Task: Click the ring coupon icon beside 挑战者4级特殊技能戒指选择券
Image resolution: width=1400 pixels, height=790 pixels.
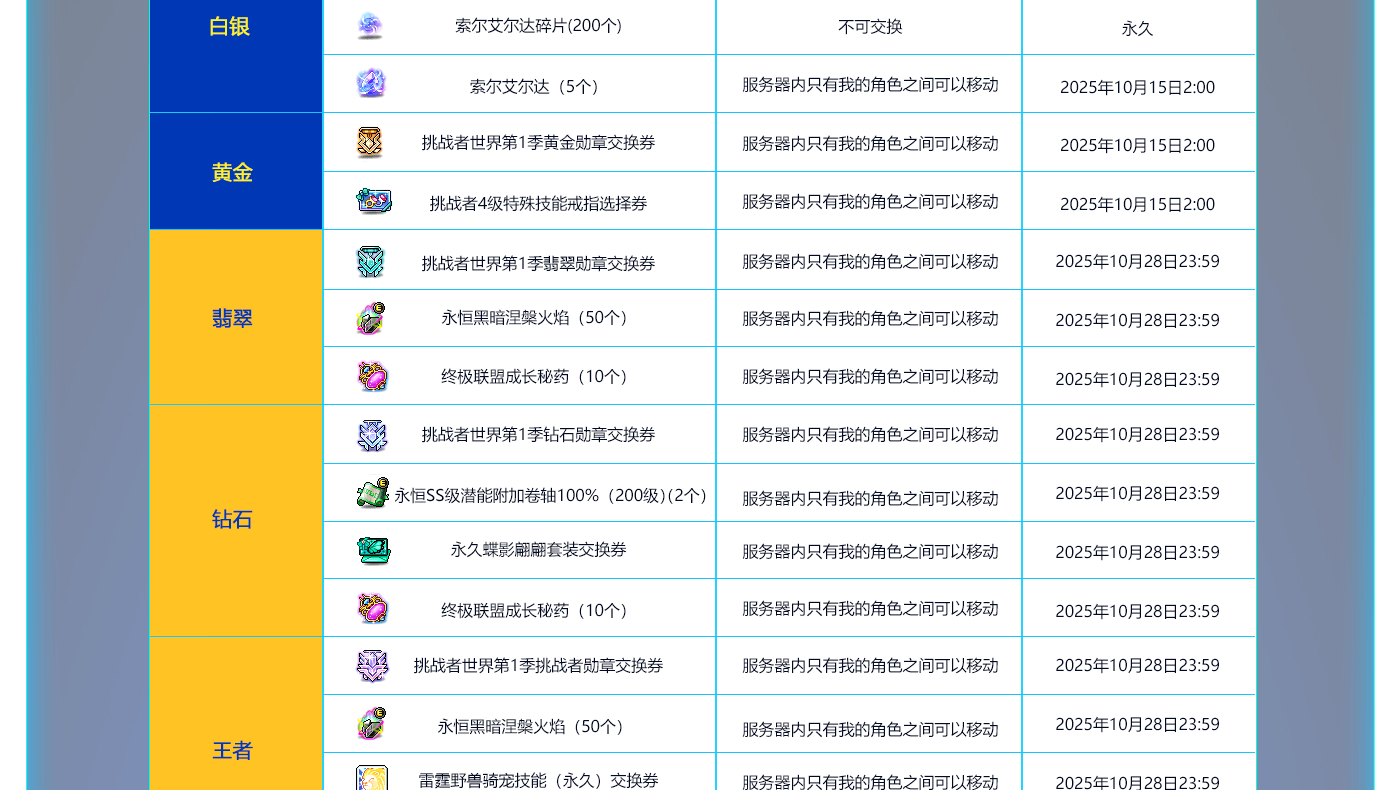Action: coord(374,201)
